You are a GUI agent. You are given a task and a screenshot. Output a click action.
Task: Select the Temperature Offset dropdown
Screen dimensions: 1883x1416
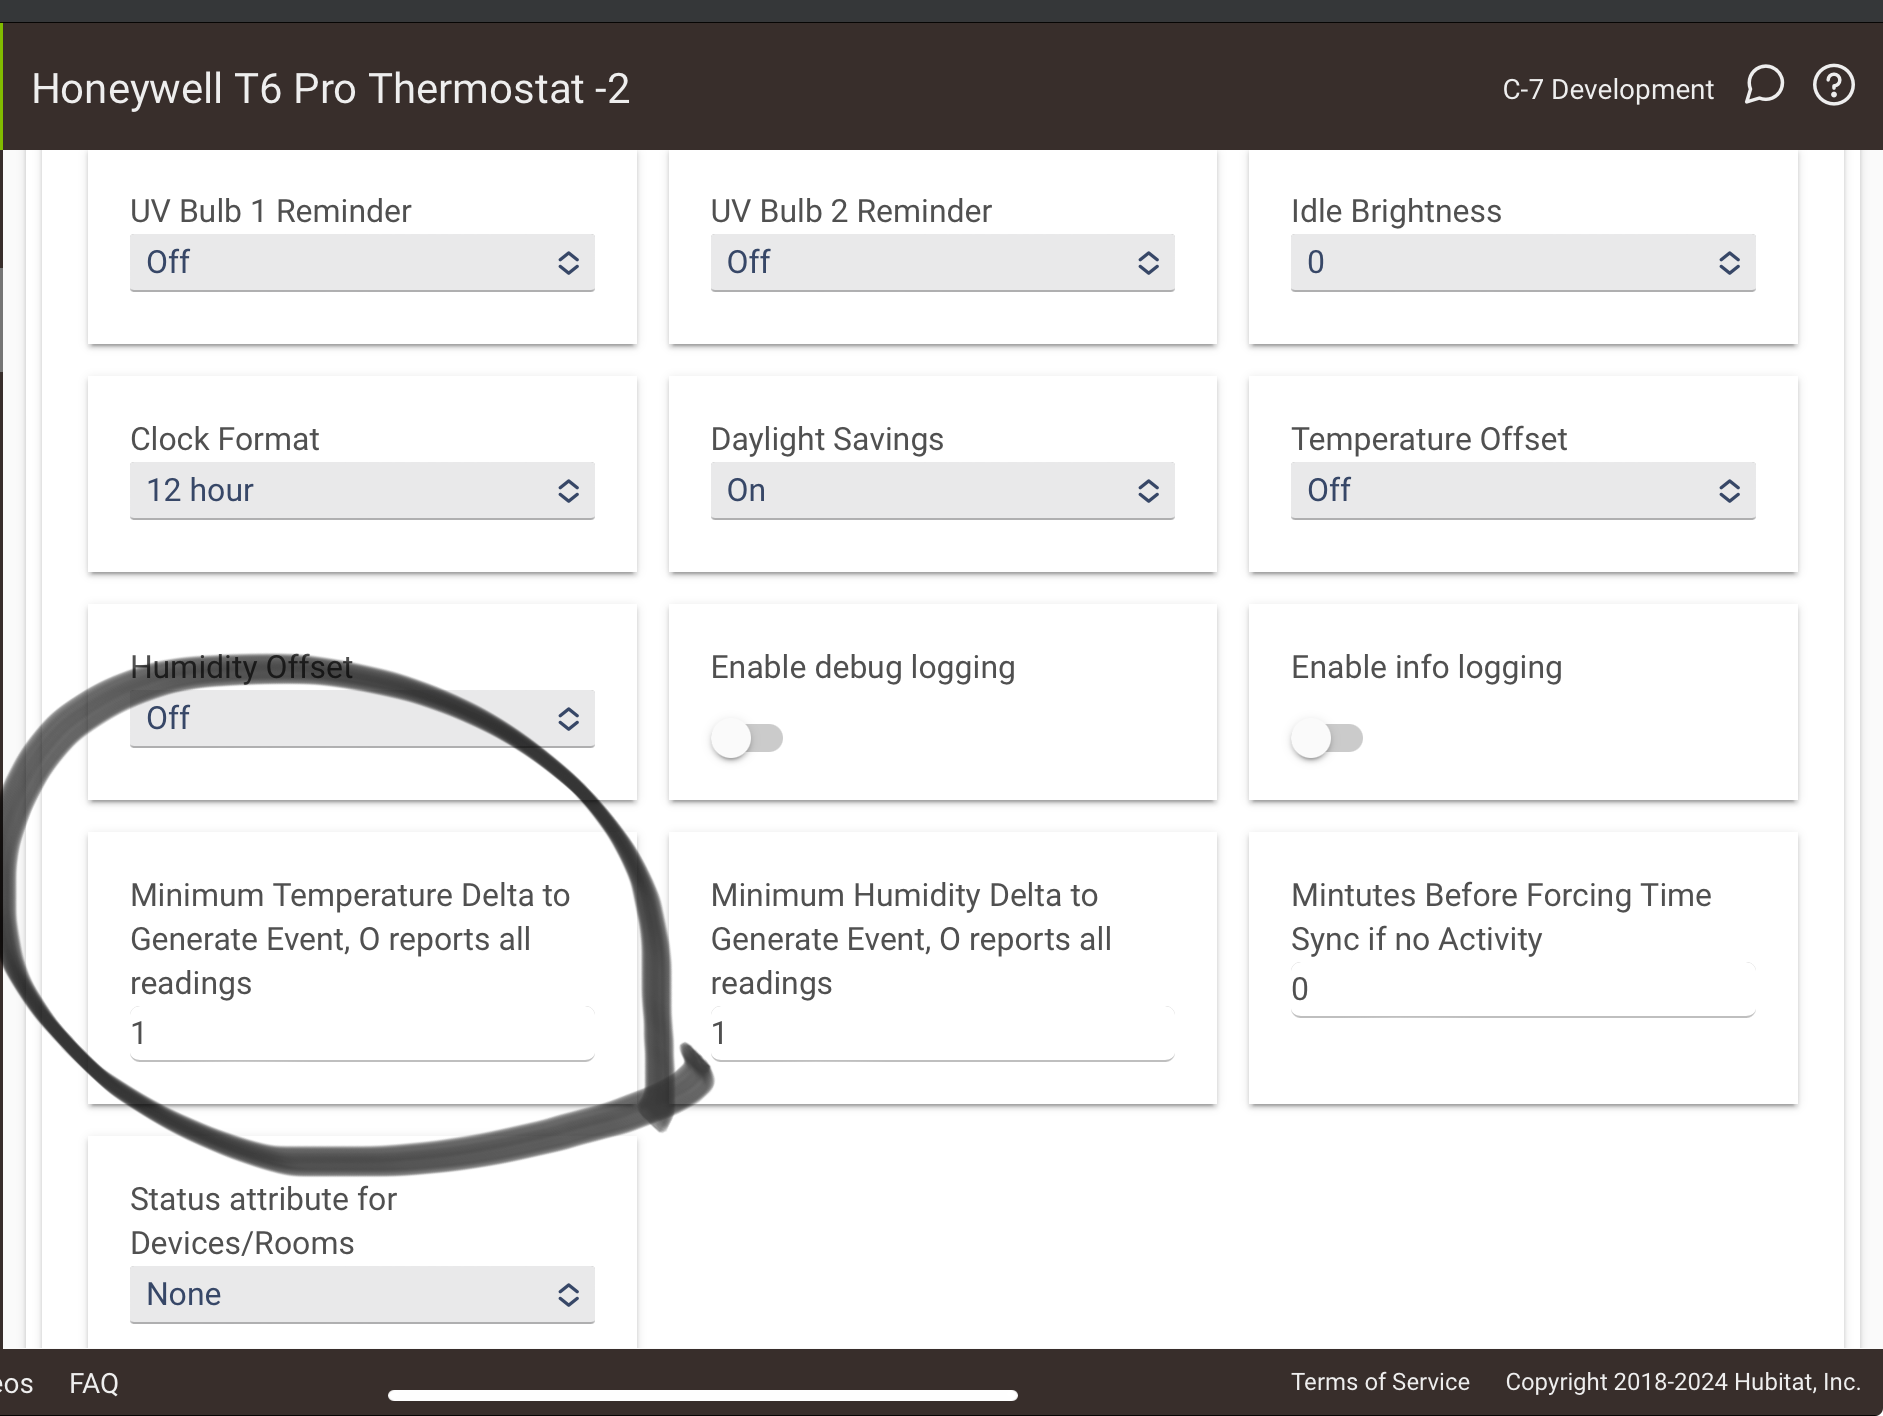1523,491
